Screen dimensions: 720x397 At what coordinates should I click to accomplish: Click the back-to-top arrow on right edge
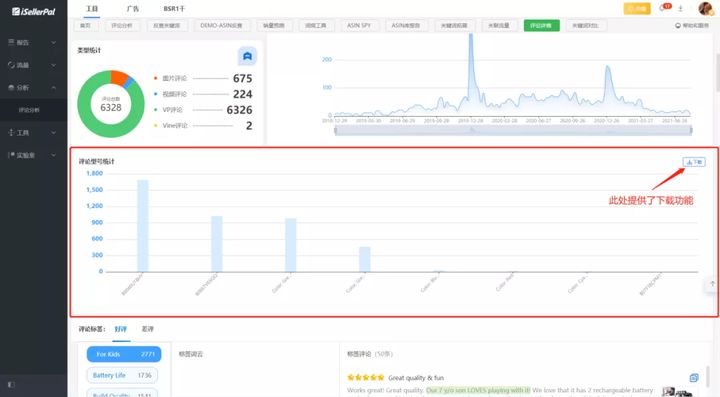(712, 284)
